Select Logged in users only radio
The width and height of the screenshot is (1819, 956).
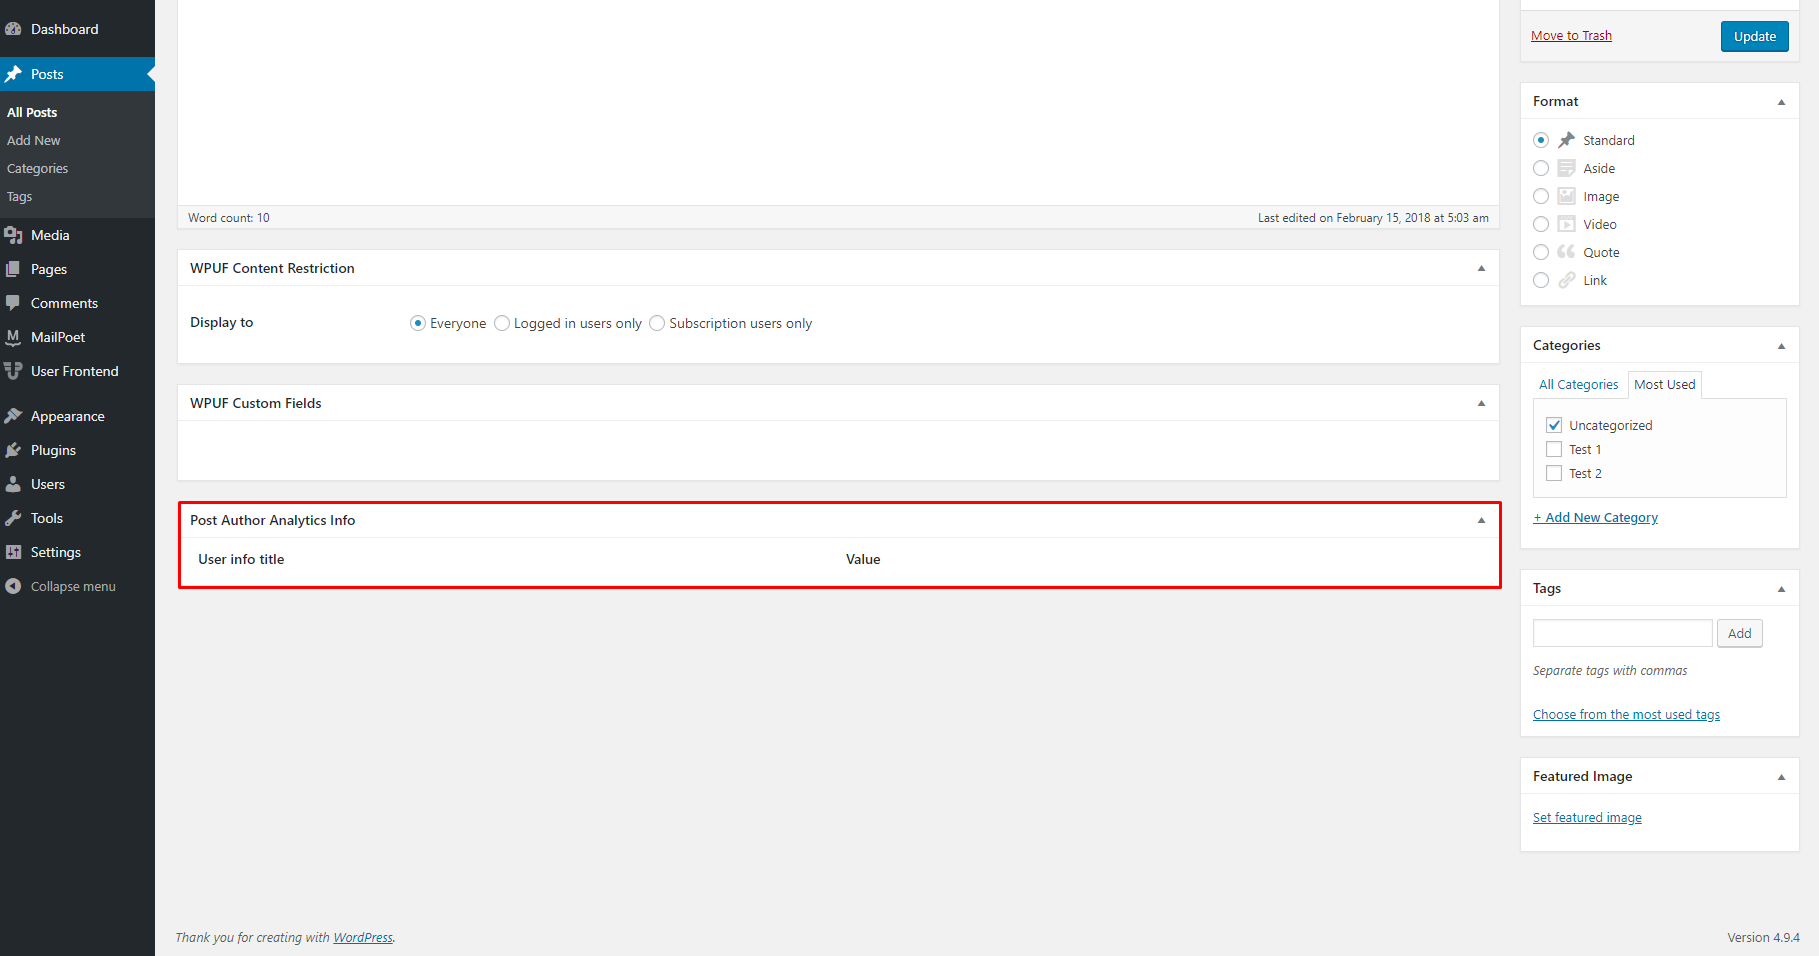point(502,323)
